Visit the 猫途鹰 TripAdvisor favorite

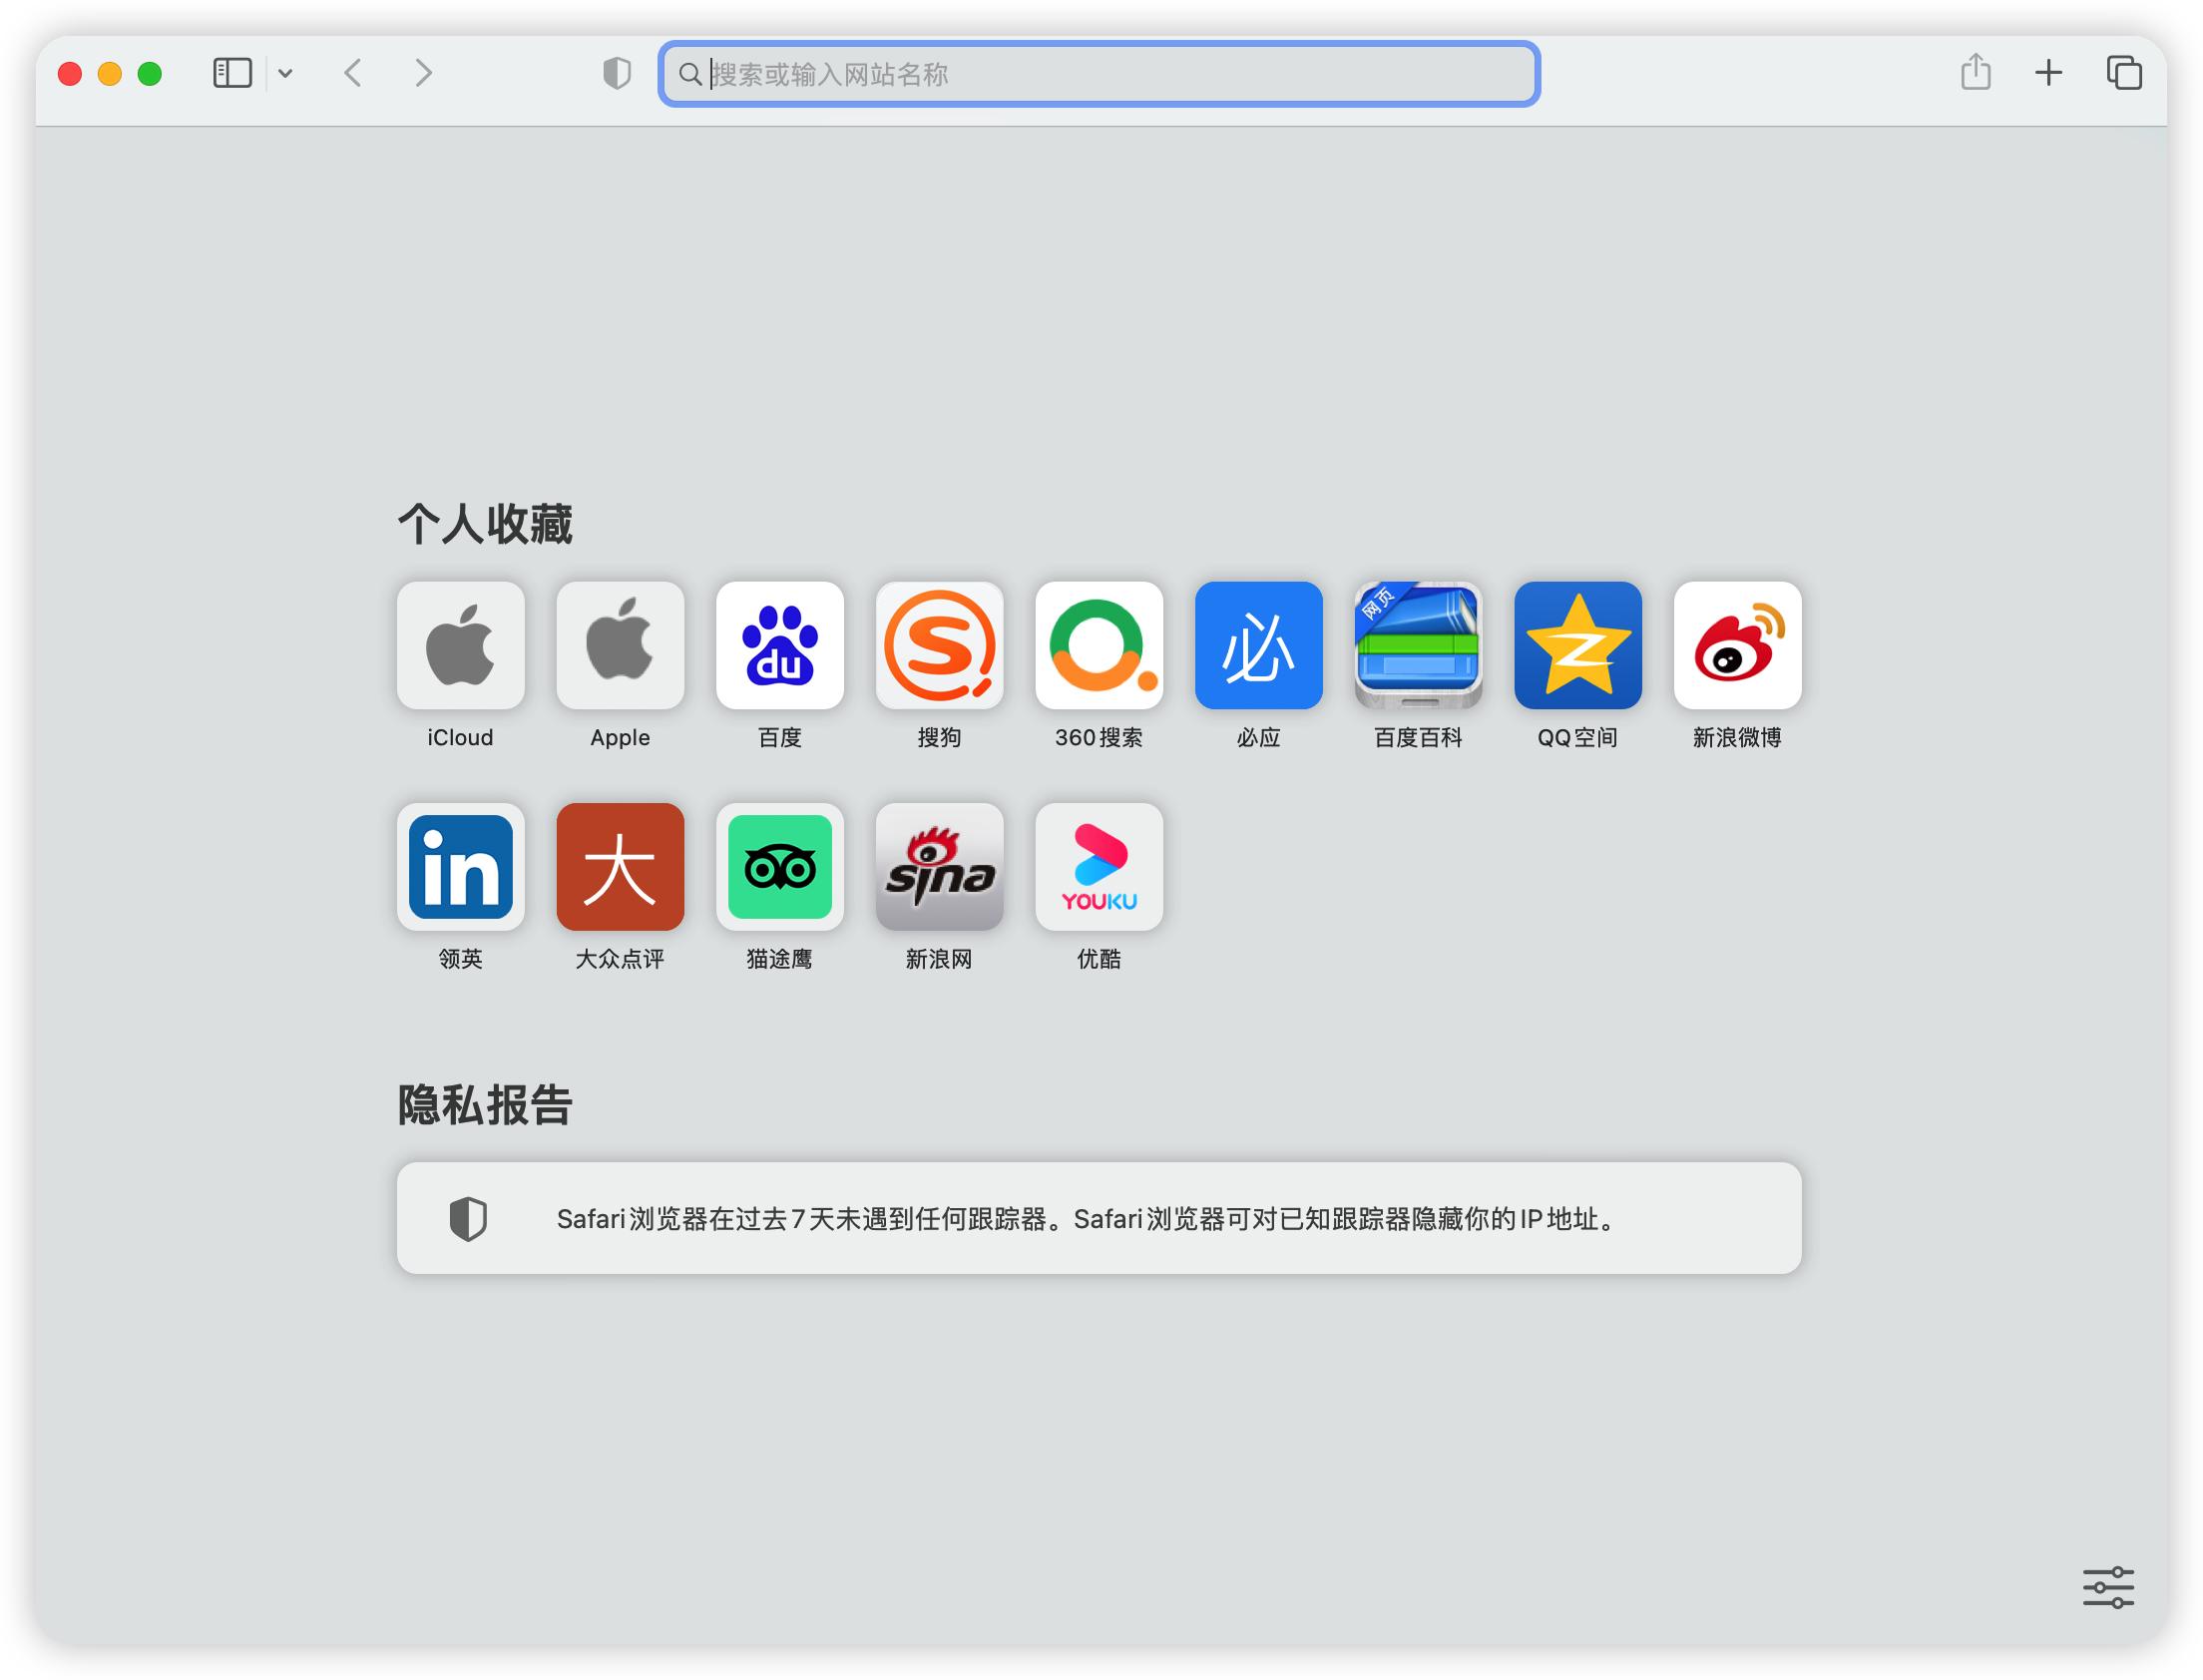pyautogui.click(x=780, y=868)
